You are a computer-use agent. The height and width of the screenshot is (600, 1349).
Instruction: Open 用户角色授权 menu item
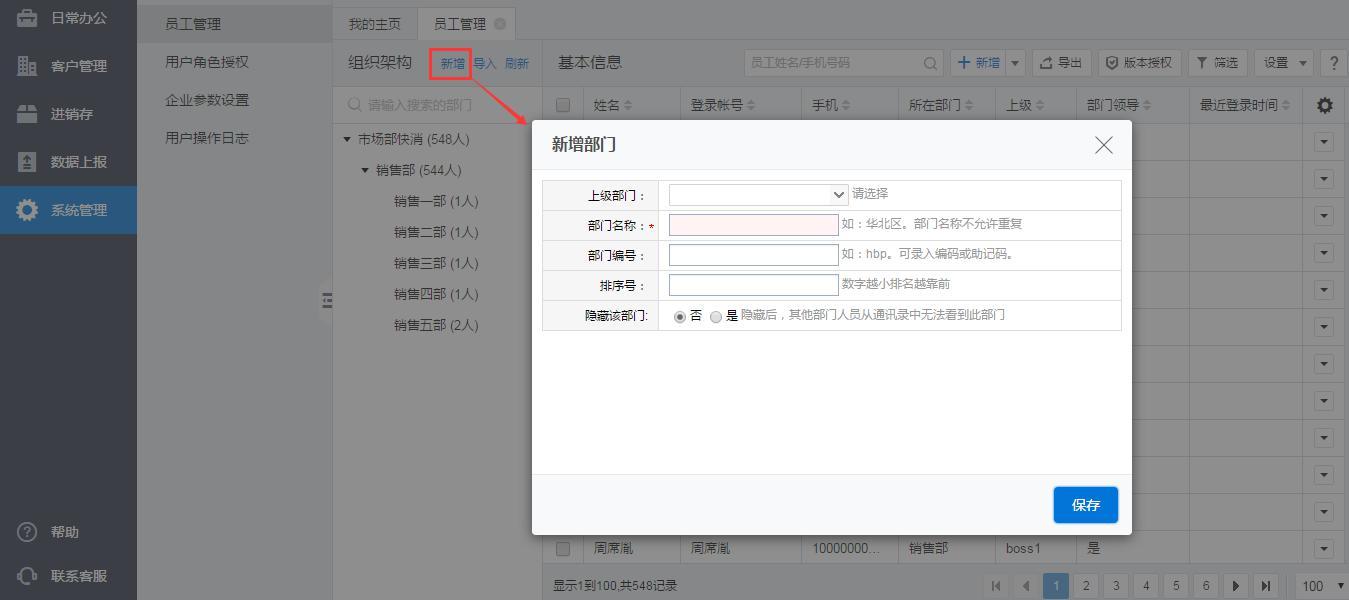point(207,62)
